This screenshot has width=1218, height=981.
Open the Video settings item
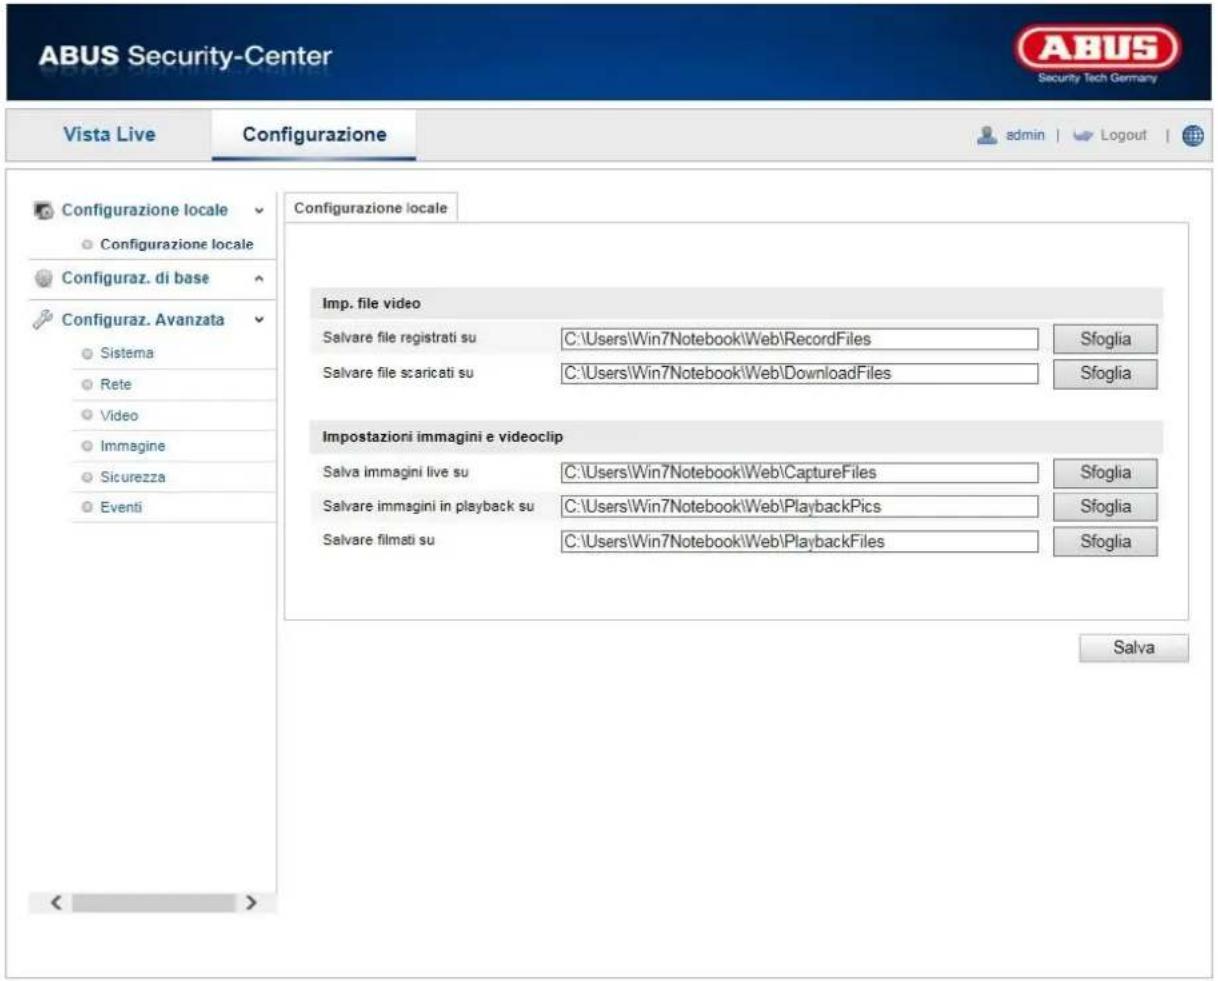pyautogui.click(x=118, y=416)
